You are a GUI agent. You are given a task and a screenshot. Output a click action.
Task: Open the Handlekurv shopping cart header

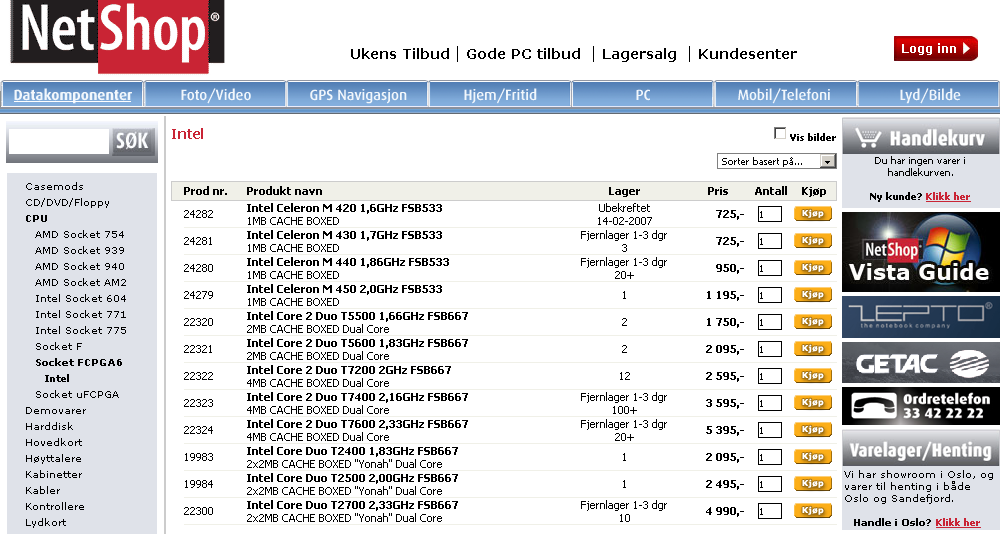(x=921, y=138)
